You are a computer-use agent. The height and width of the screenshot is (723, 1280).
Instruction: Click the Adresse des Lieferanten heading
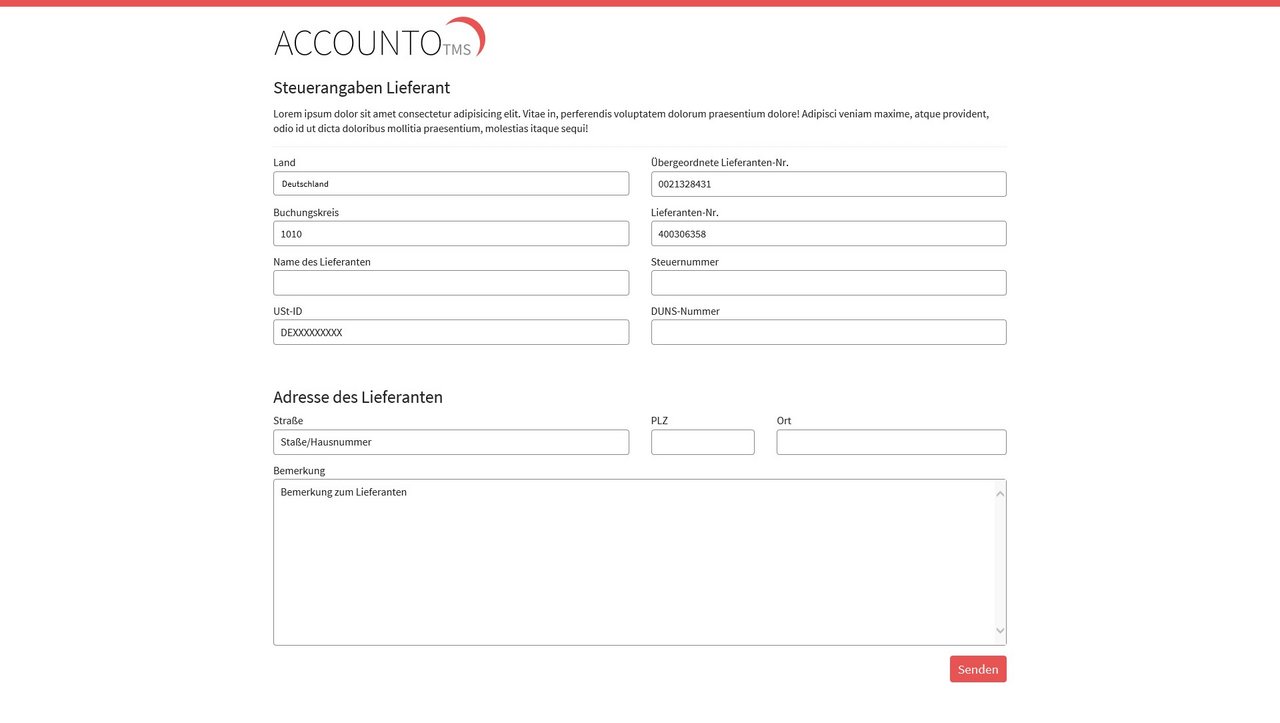coord(358,397)
